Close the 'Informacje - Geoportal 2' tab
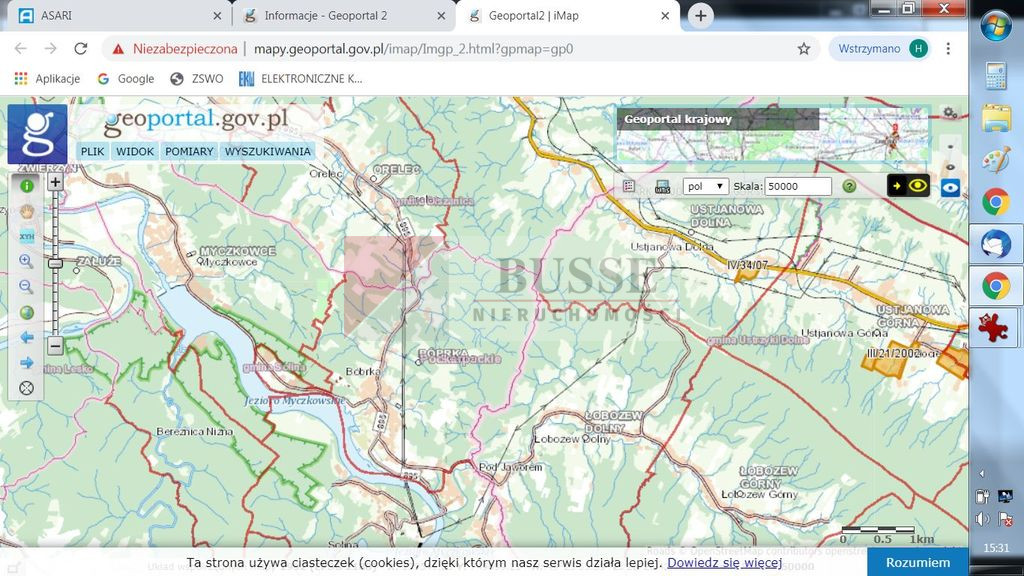This screenshot has height=576, width=1024. [441, 16]
